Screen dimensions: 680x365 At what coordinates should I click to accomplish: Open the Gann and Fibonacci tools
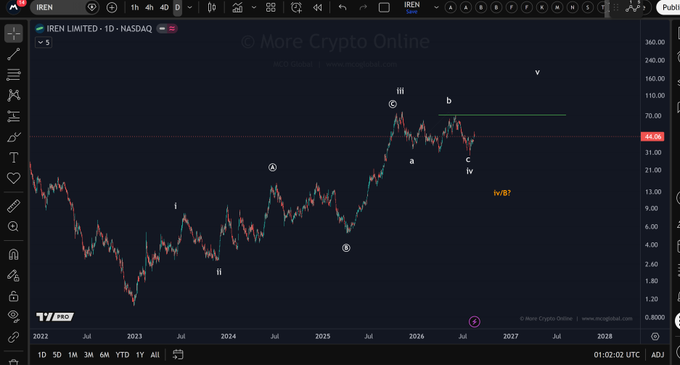coord(13,75)
